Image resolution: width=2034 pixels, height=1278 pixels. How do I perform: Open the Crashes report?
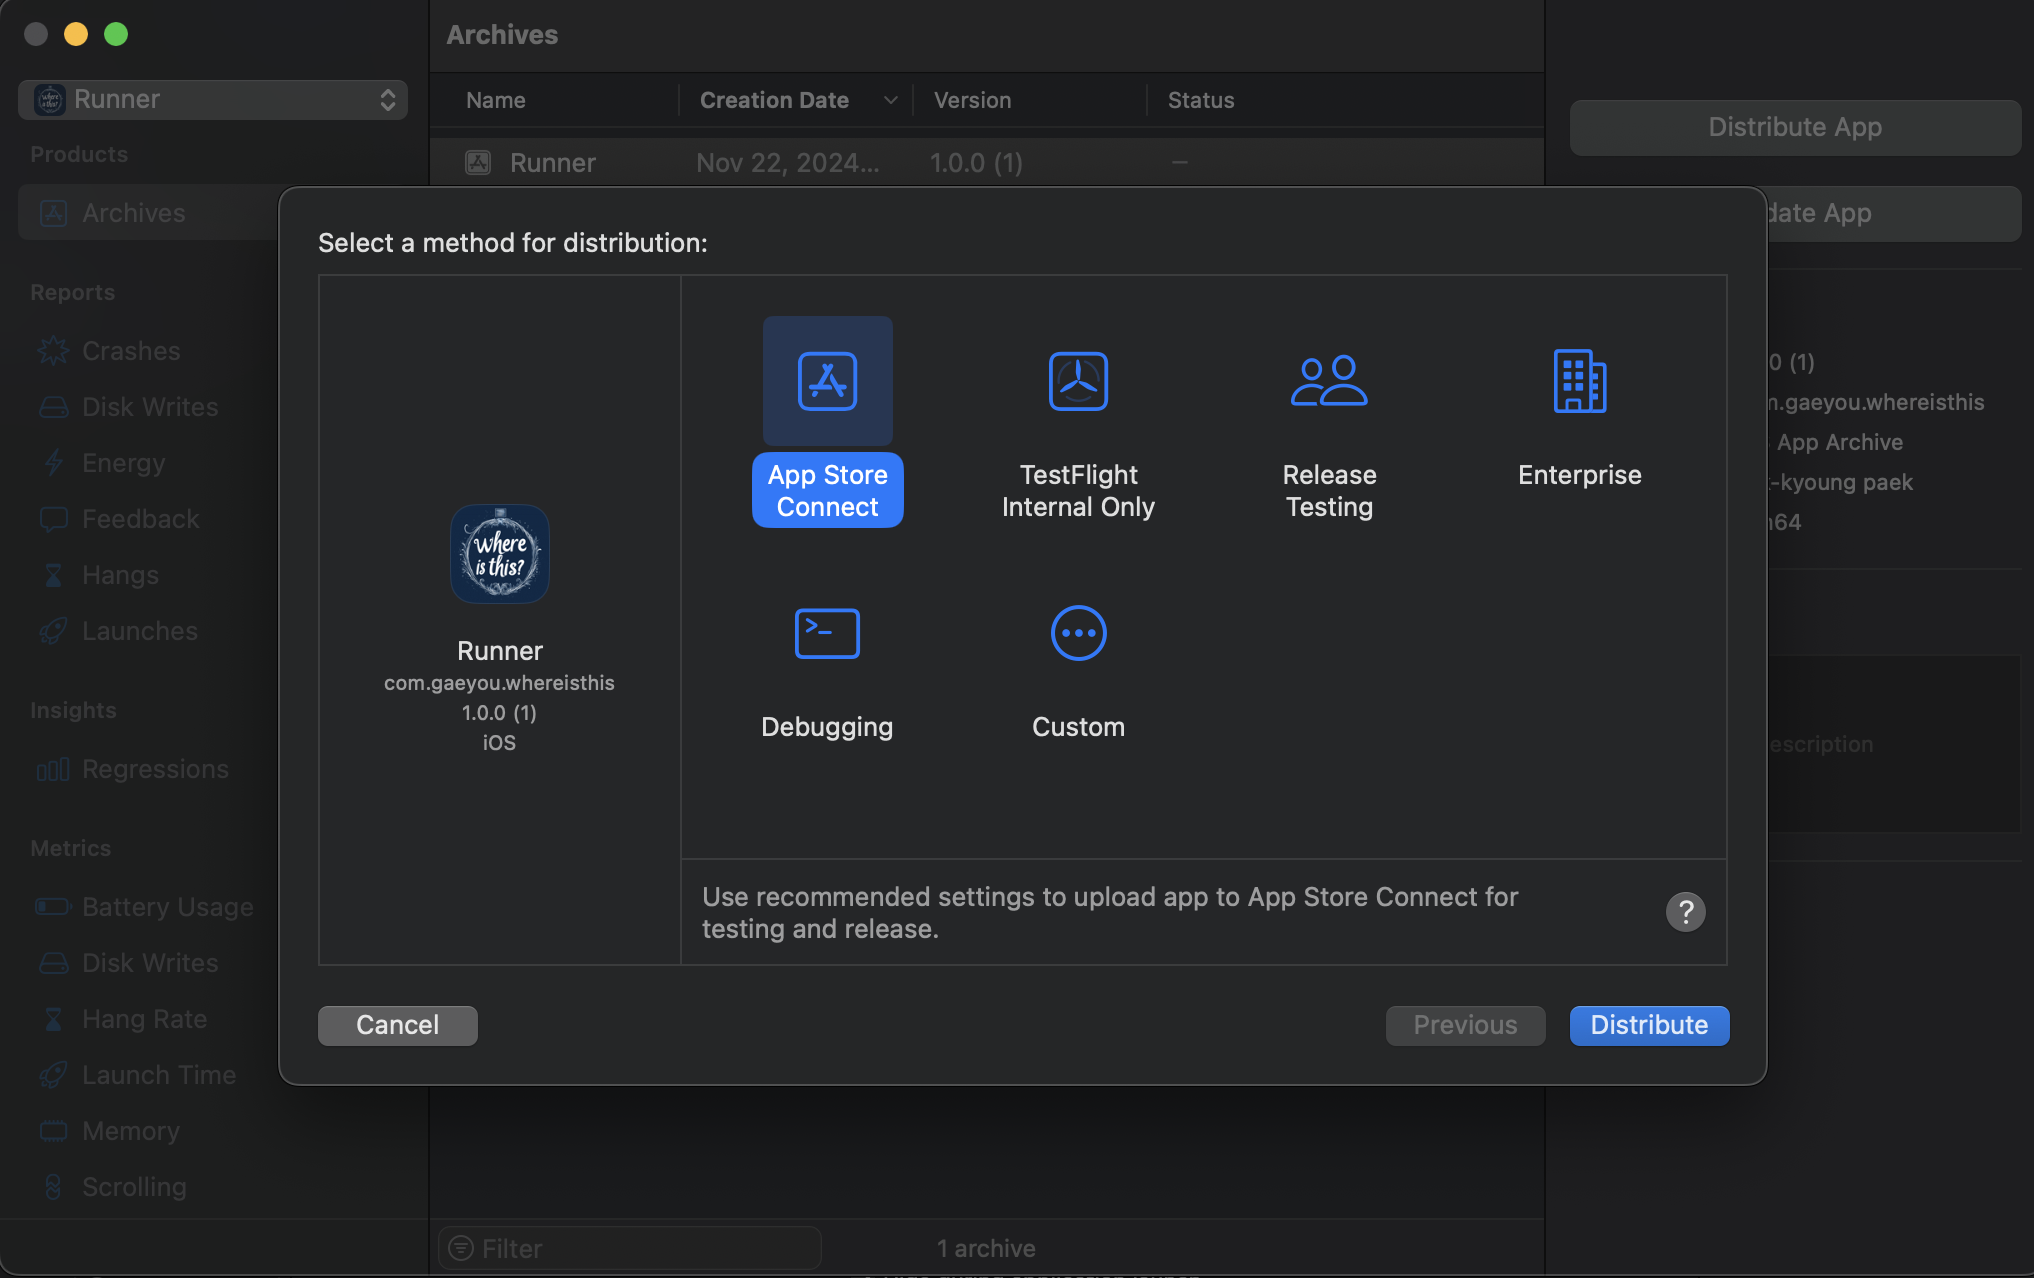(131, 351)
